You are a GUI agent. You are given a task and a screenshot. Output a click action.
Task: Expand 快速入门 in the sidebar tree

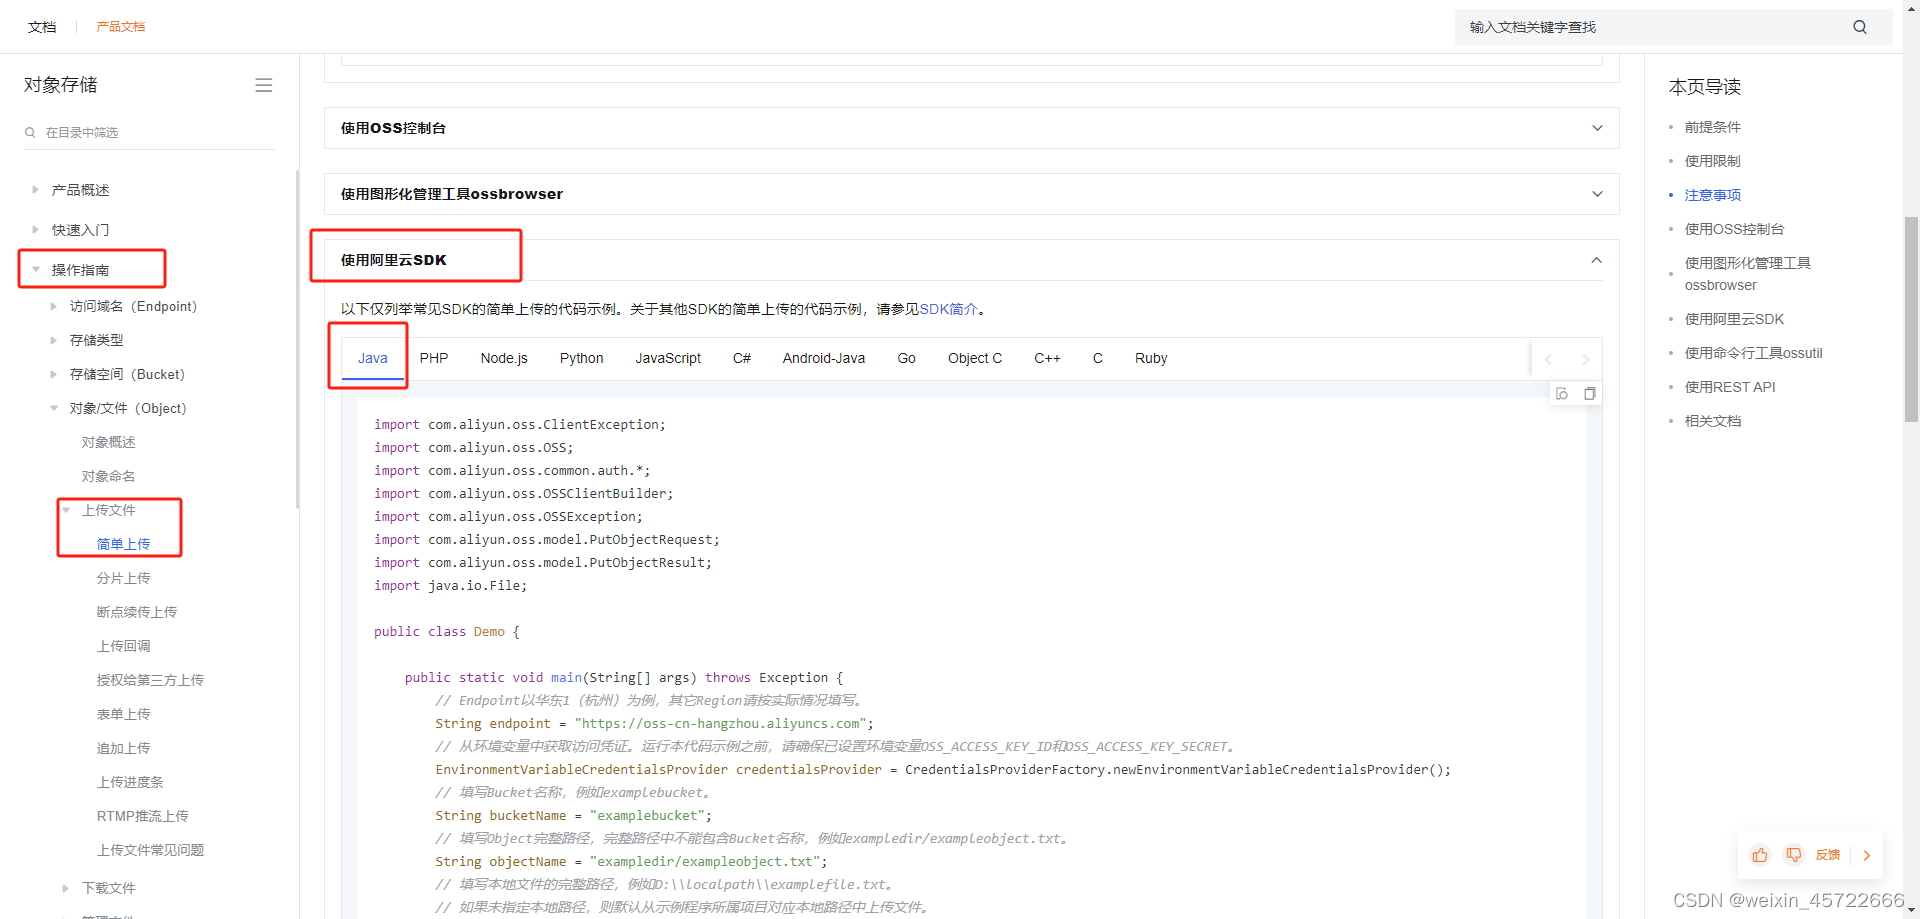pos(36,229)
